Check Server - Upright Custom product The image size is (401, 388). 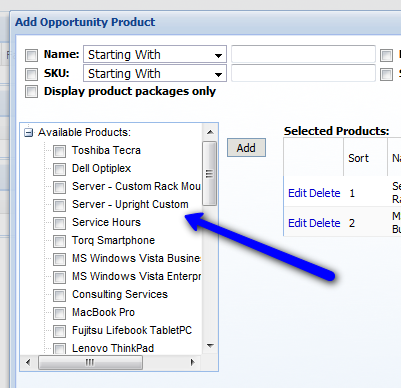(x=59, y=205)
